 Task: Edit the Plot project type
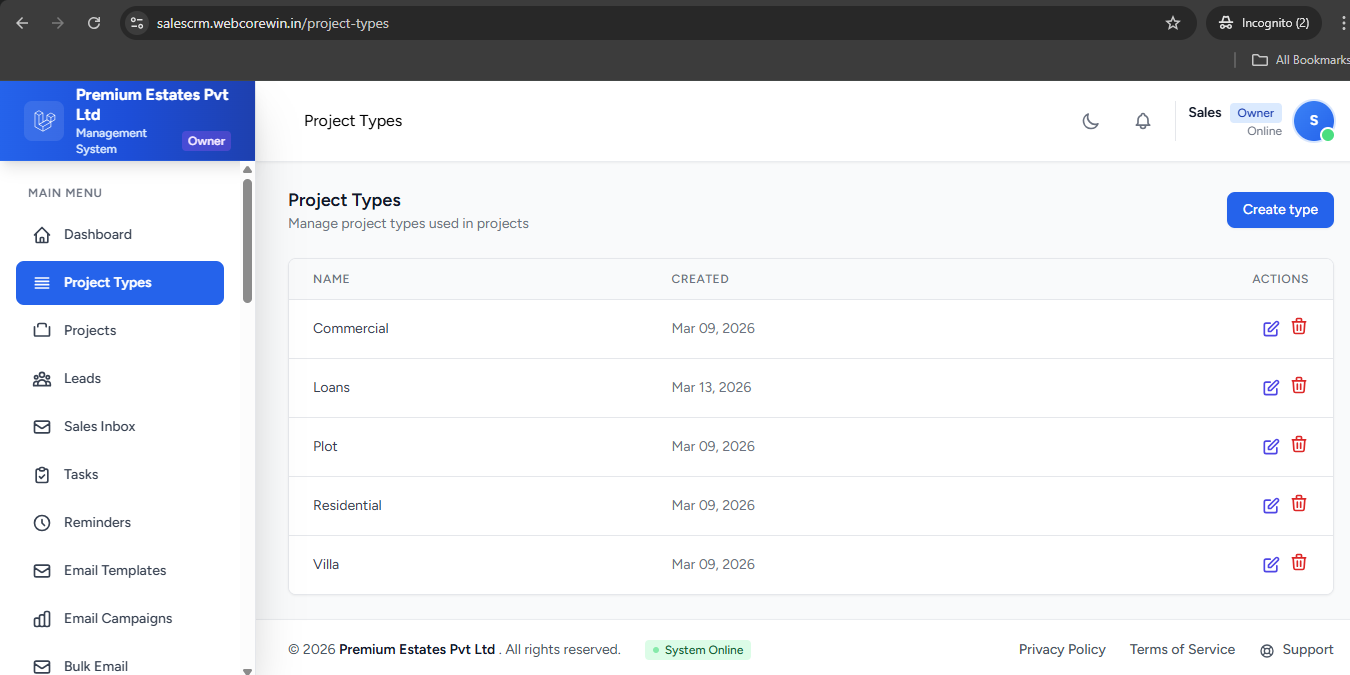pos(1270,446)
